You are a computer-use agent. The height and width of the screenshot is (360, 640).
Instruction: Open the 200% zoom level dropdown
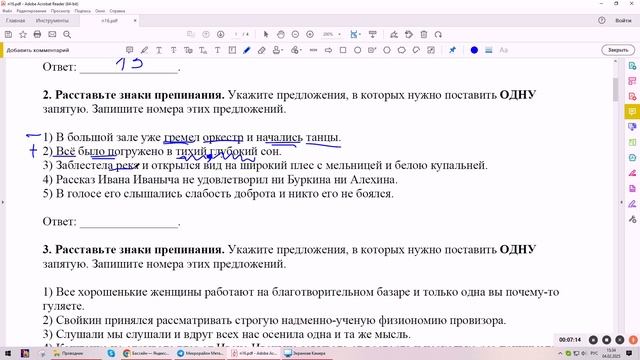click(331, 35)
